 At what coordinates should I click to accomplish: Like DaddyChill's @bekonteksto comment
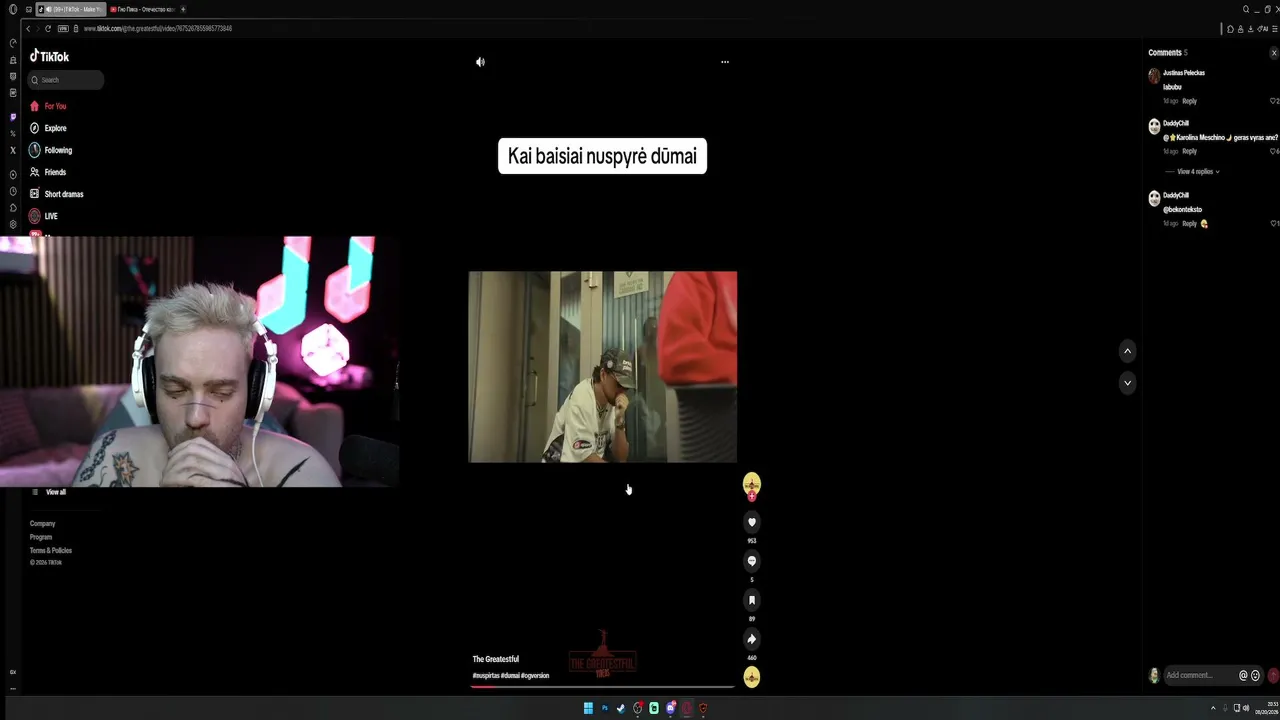(1273, 224)
